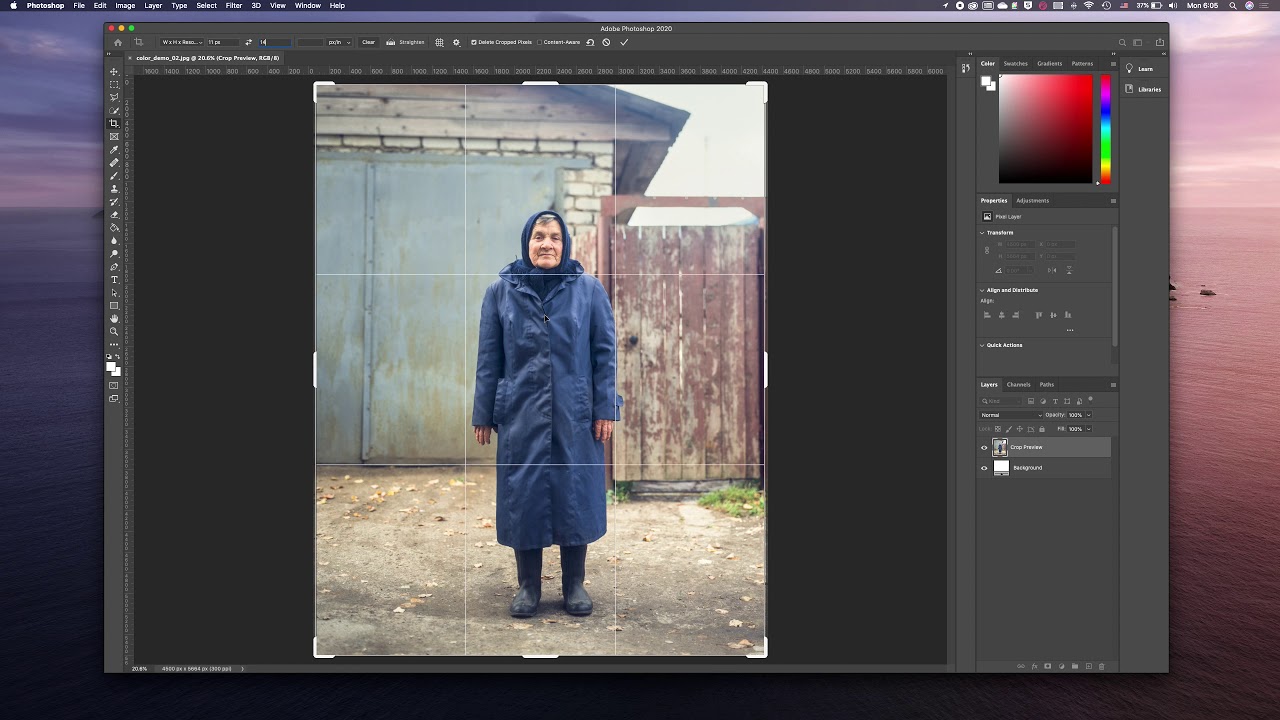Open the Filter menu
The width and height of the screenshot is (1280, 720).
point(233,5)
